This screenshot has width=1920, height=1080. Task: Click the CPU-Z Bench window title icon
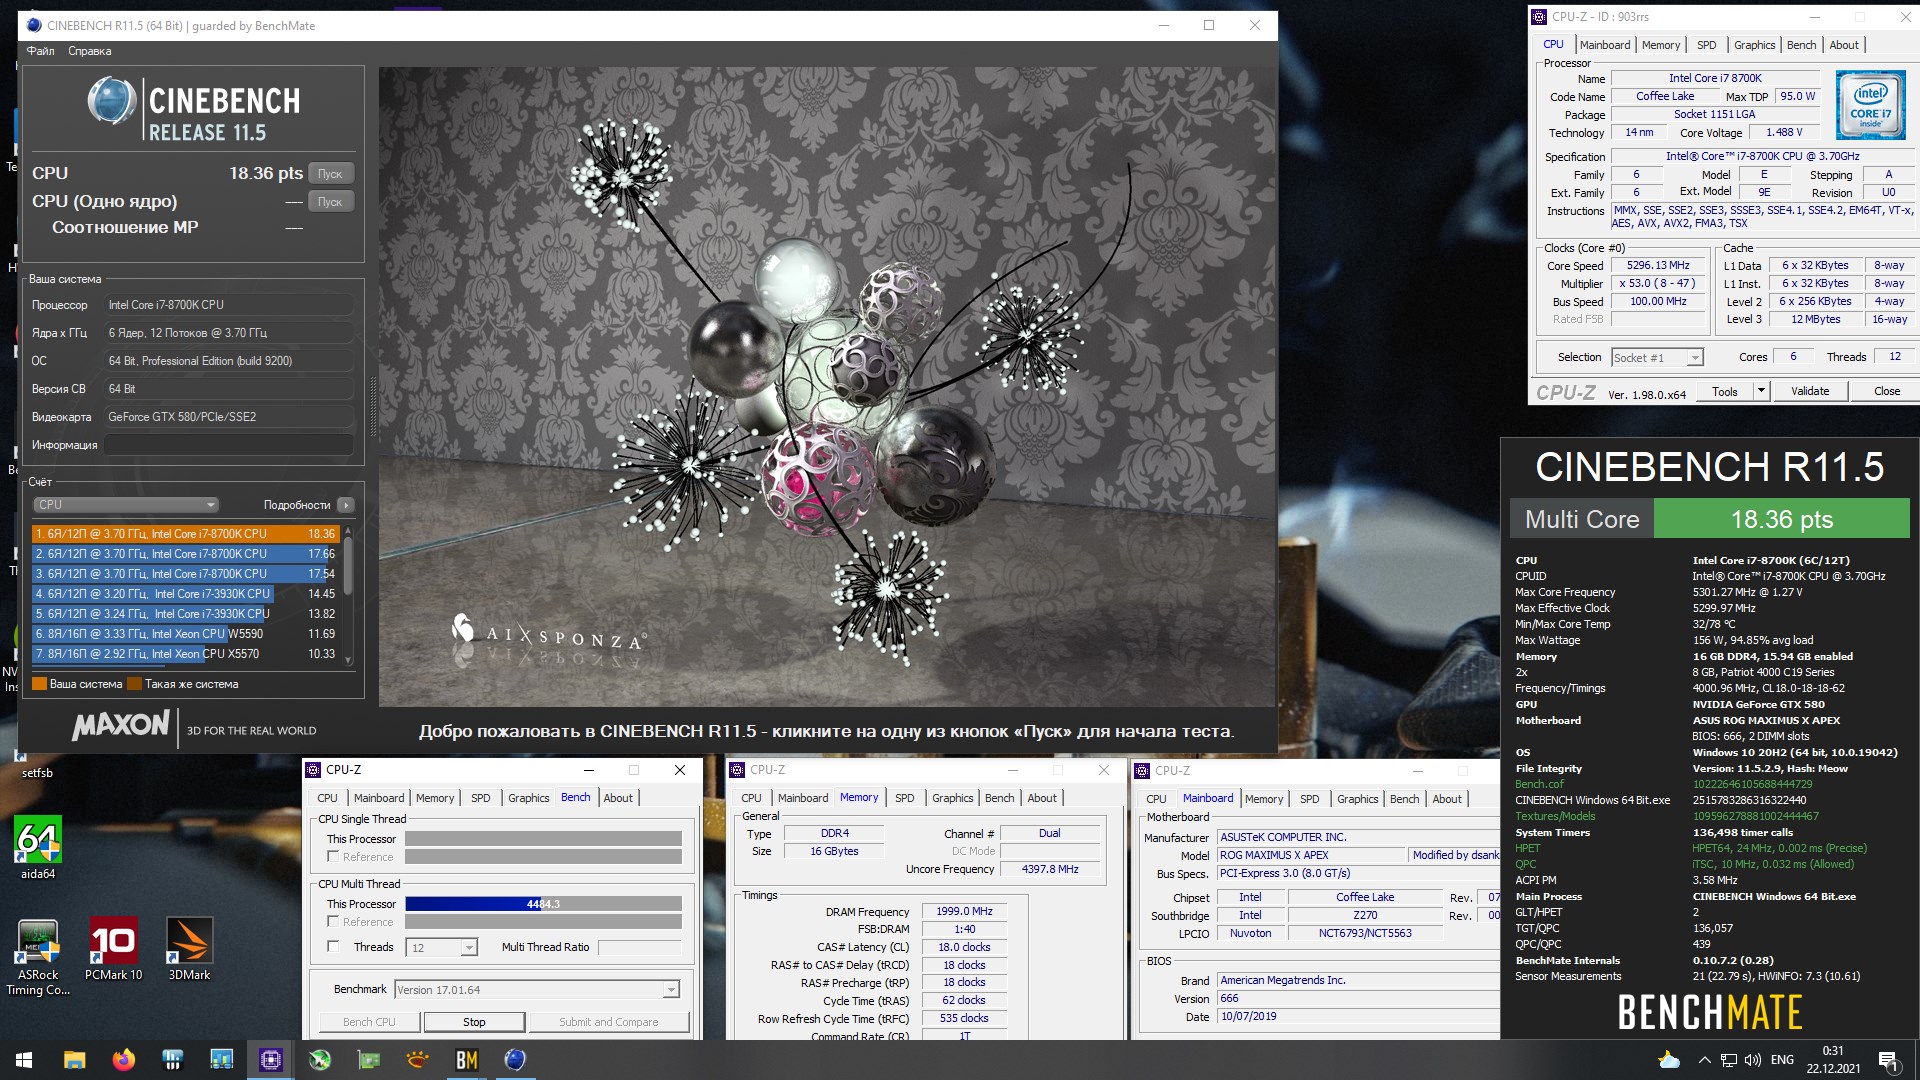[313, 770]
